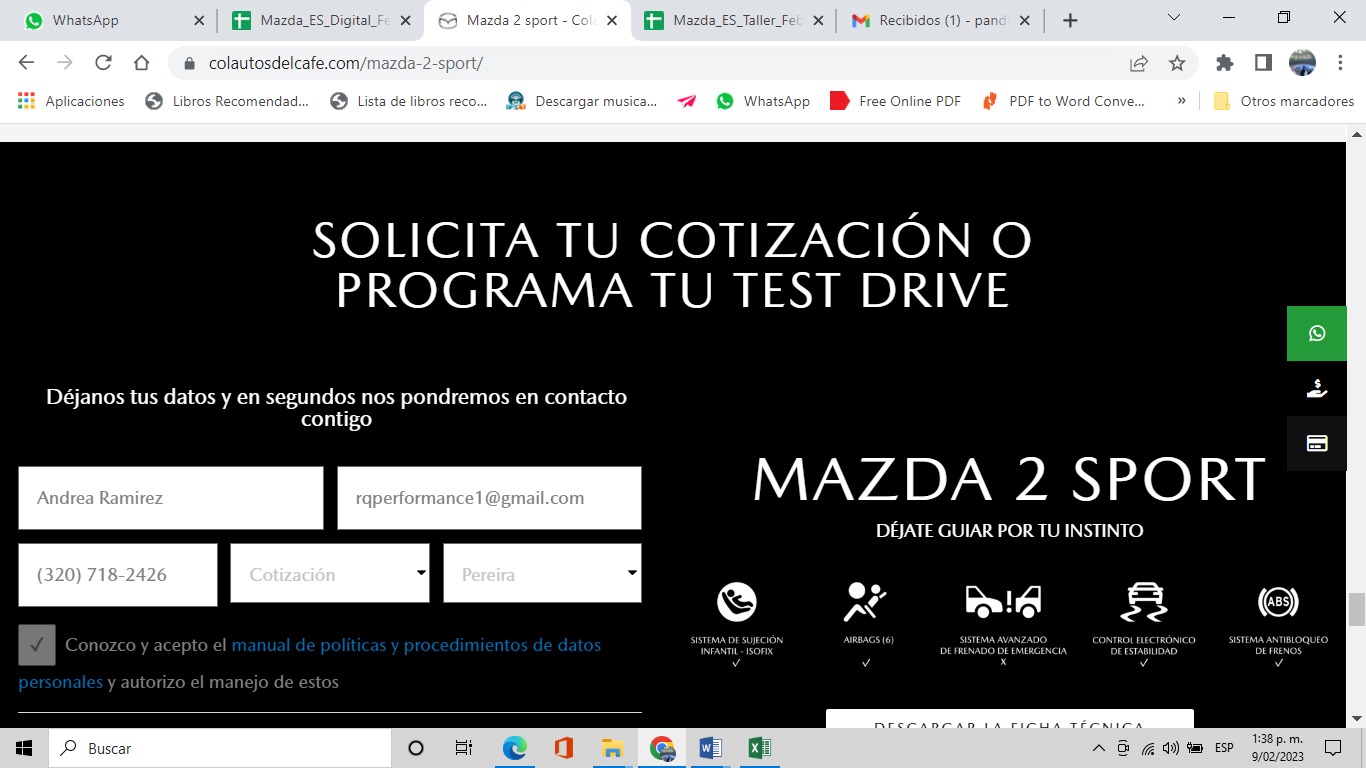
Task: Click the credit card side icon
Action: [x=1316, y=443]
